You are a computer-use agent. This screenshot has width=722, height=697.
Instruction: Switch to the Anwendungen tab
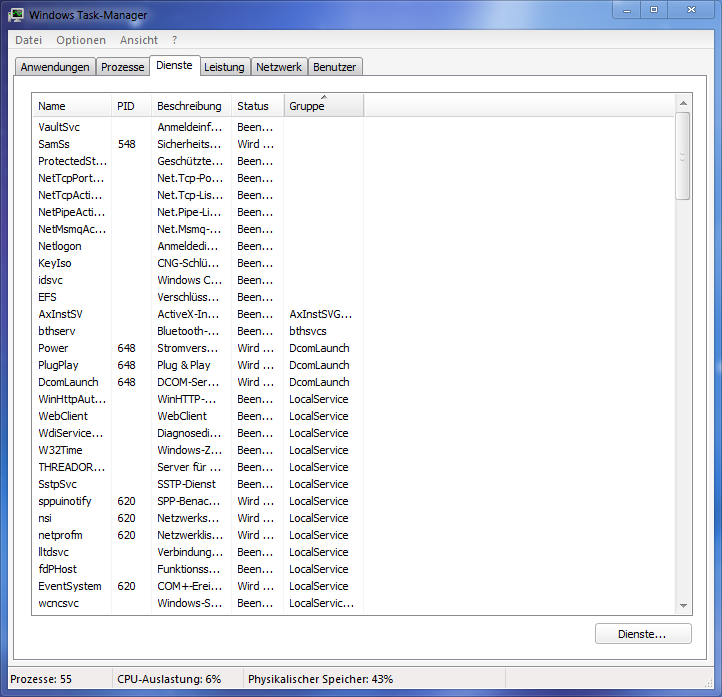tap(55, 67)
